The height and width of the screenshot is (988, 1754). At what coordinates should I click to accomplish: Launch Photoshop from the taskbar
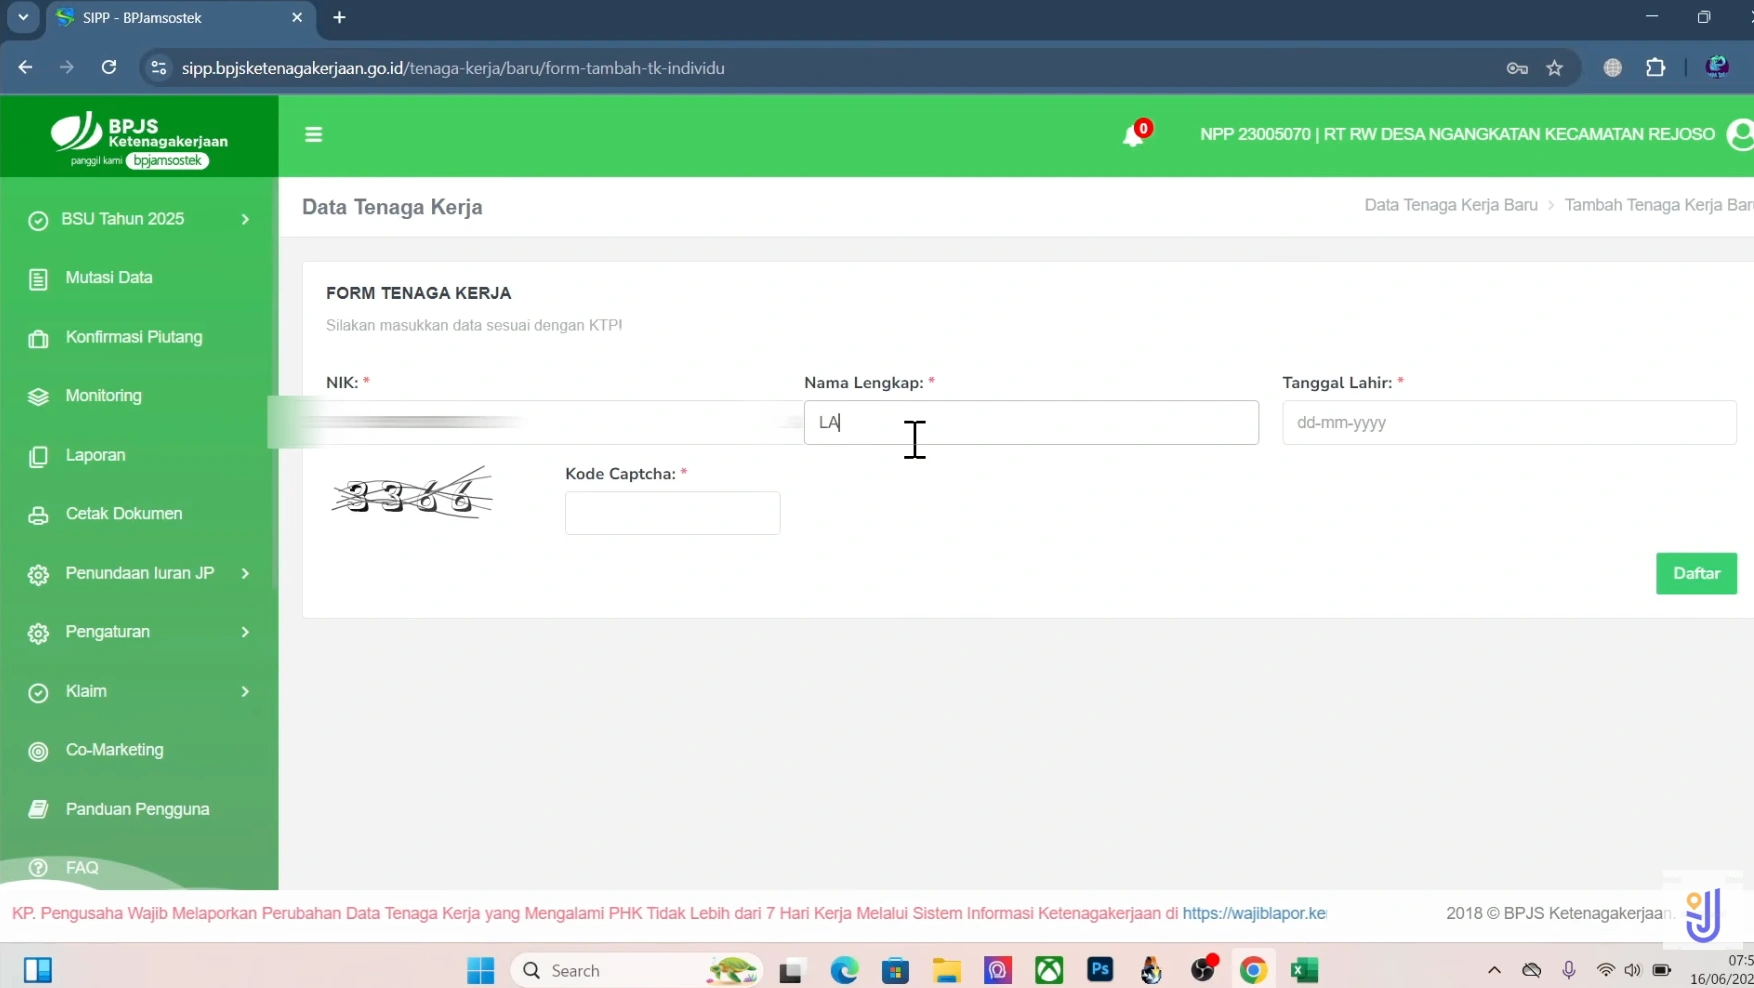[x=1100, y=969]
